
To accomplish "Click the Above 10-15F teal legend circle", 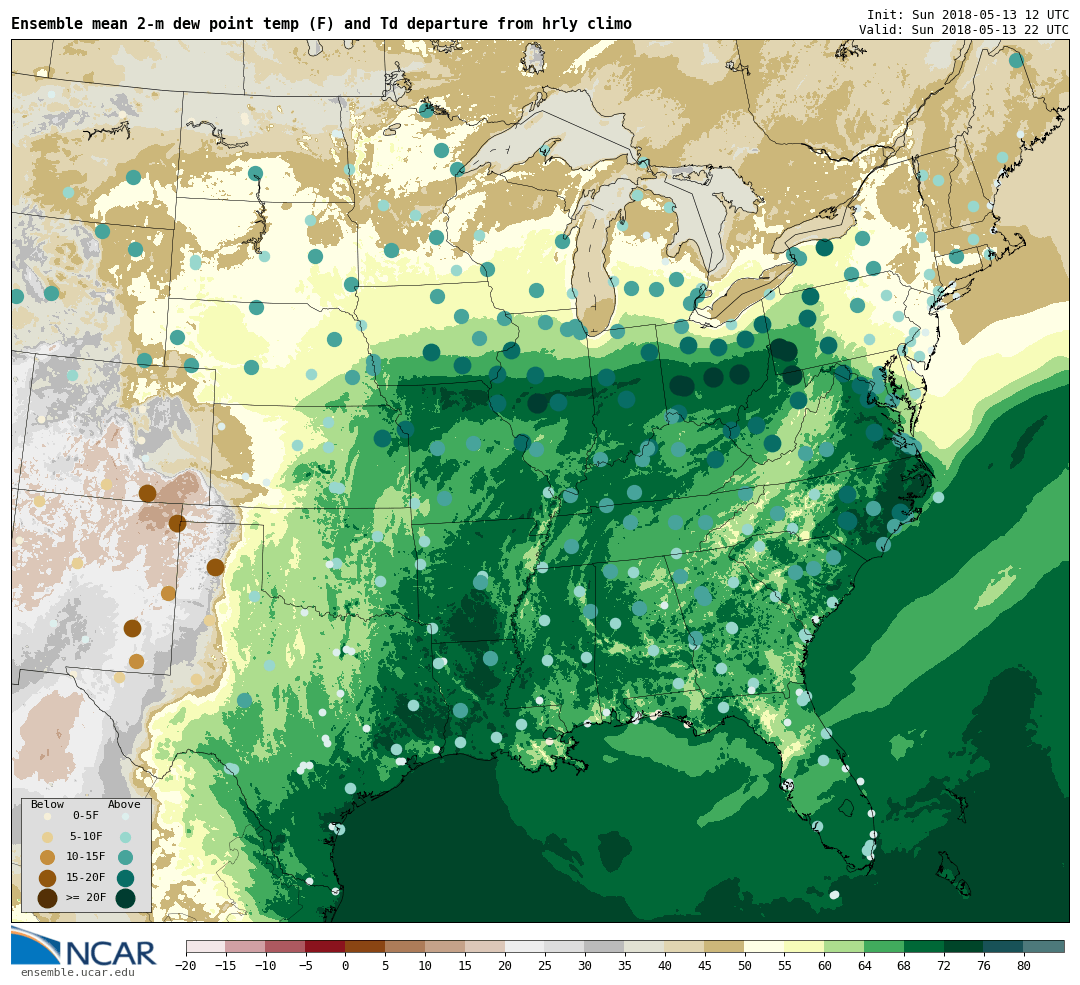I will pos(125,858).
